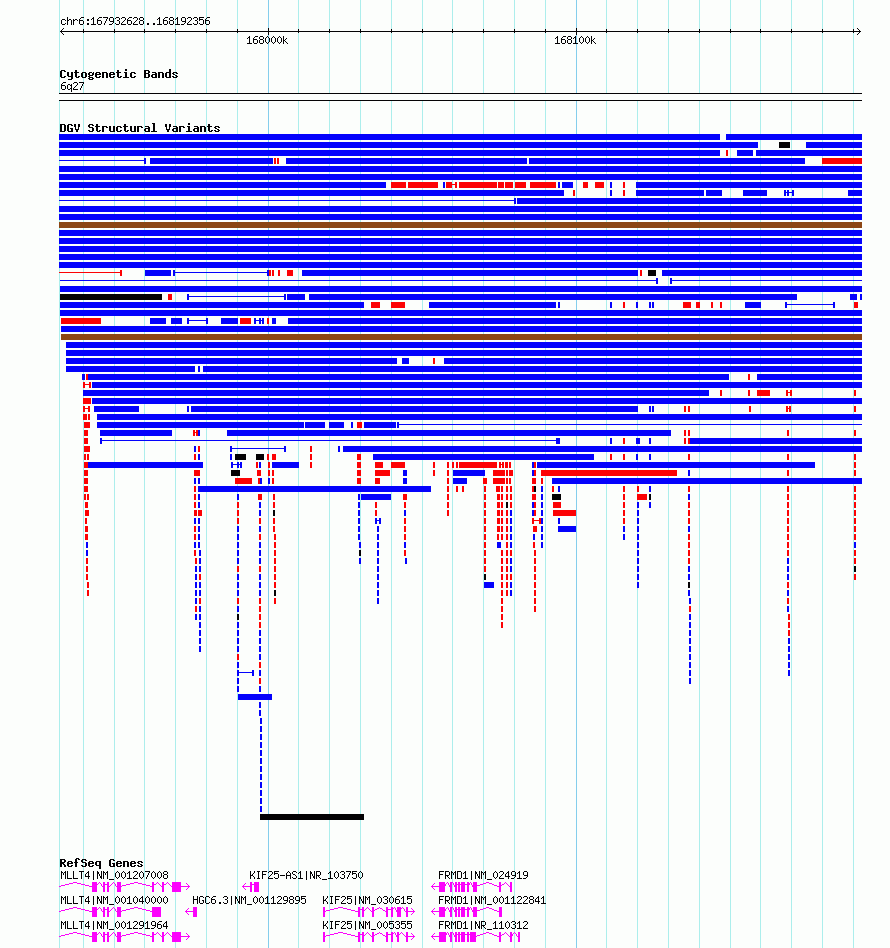Click the 6q27 band label
Screen dimensions: 890x948
pyautogui.click(x=72, y=86)
